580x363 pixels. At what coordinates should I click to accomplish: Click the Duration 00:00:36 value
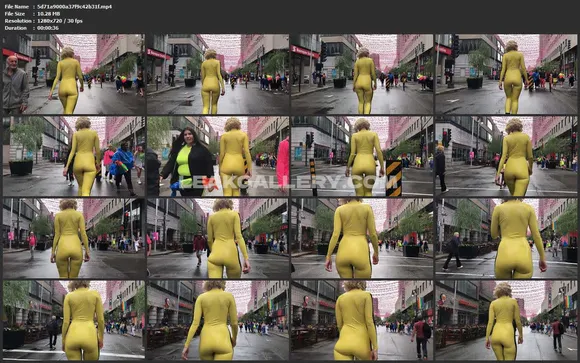point(48,28)
